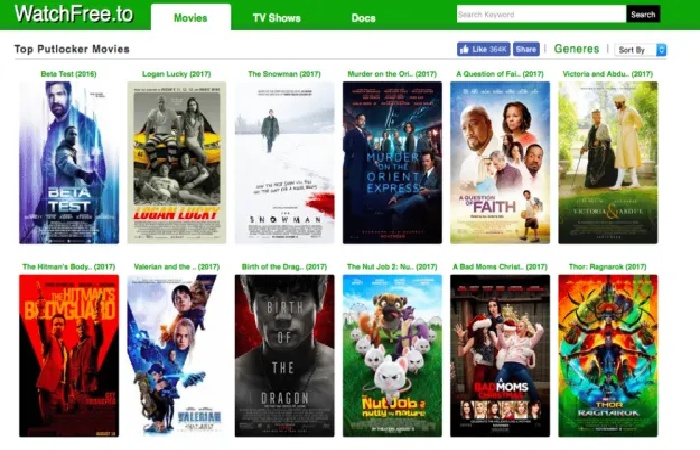The width and height of the screenshot is (700, 450).
Task: Click the Facebook Like thumbs-up button
Action: coord(483,49)
